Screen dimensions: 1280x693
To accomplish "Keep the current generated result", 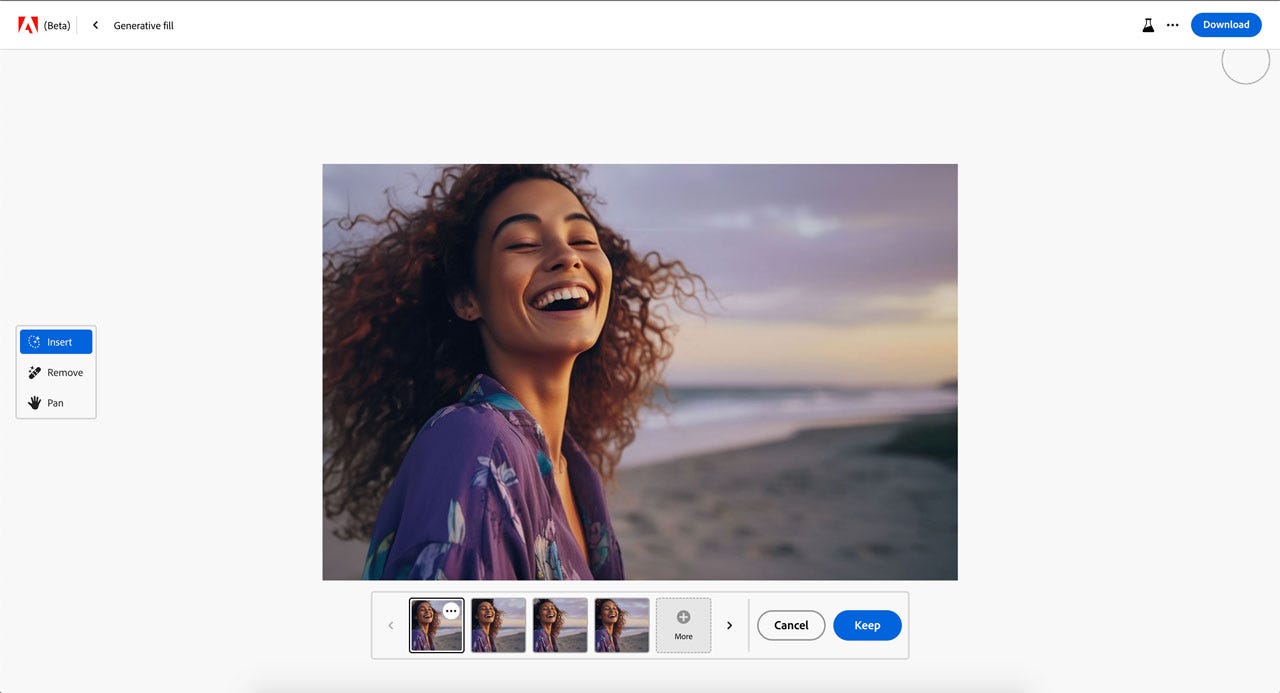I will (867, 625).
